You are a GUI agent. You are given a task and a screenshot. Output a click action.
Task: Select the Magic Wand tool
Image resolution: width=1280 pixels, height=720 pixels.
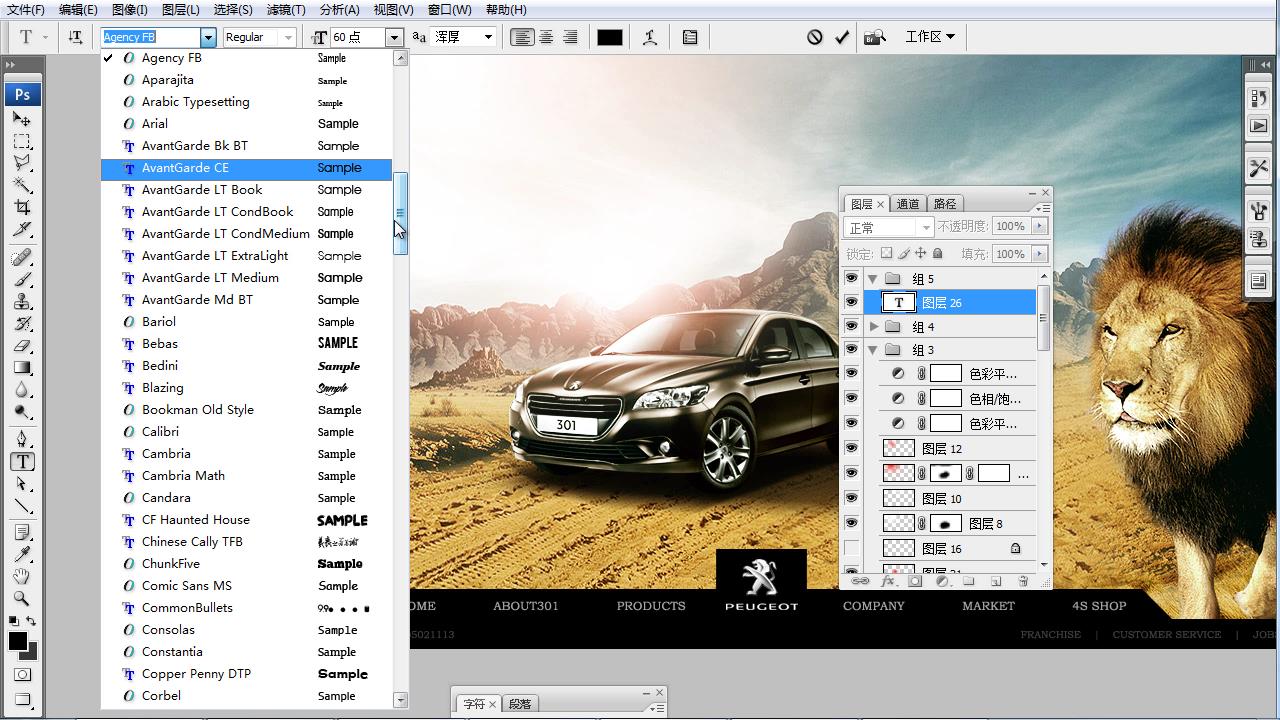tap(22, 185)
